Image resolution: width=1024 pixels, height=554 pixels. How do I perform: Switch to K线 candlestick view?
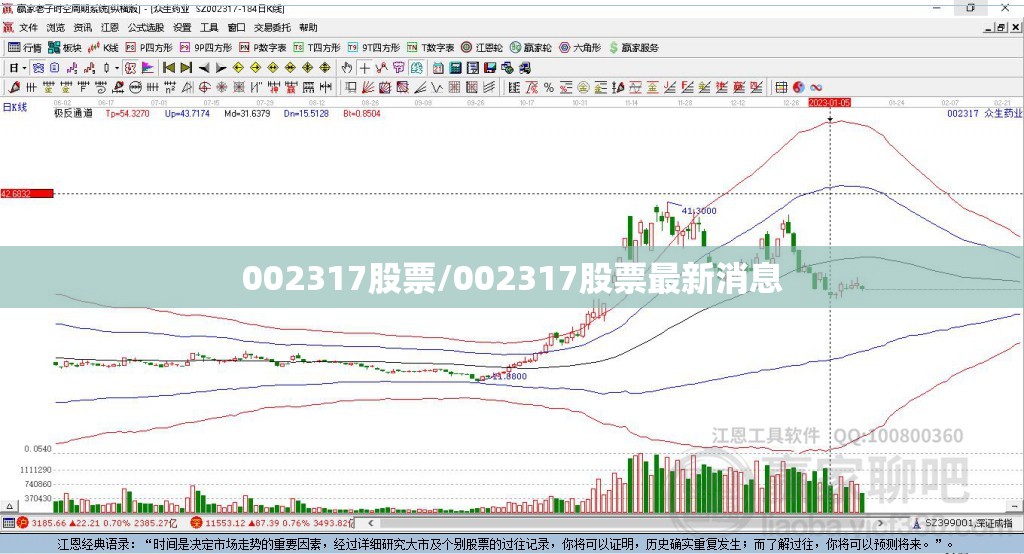pos(103,48)
